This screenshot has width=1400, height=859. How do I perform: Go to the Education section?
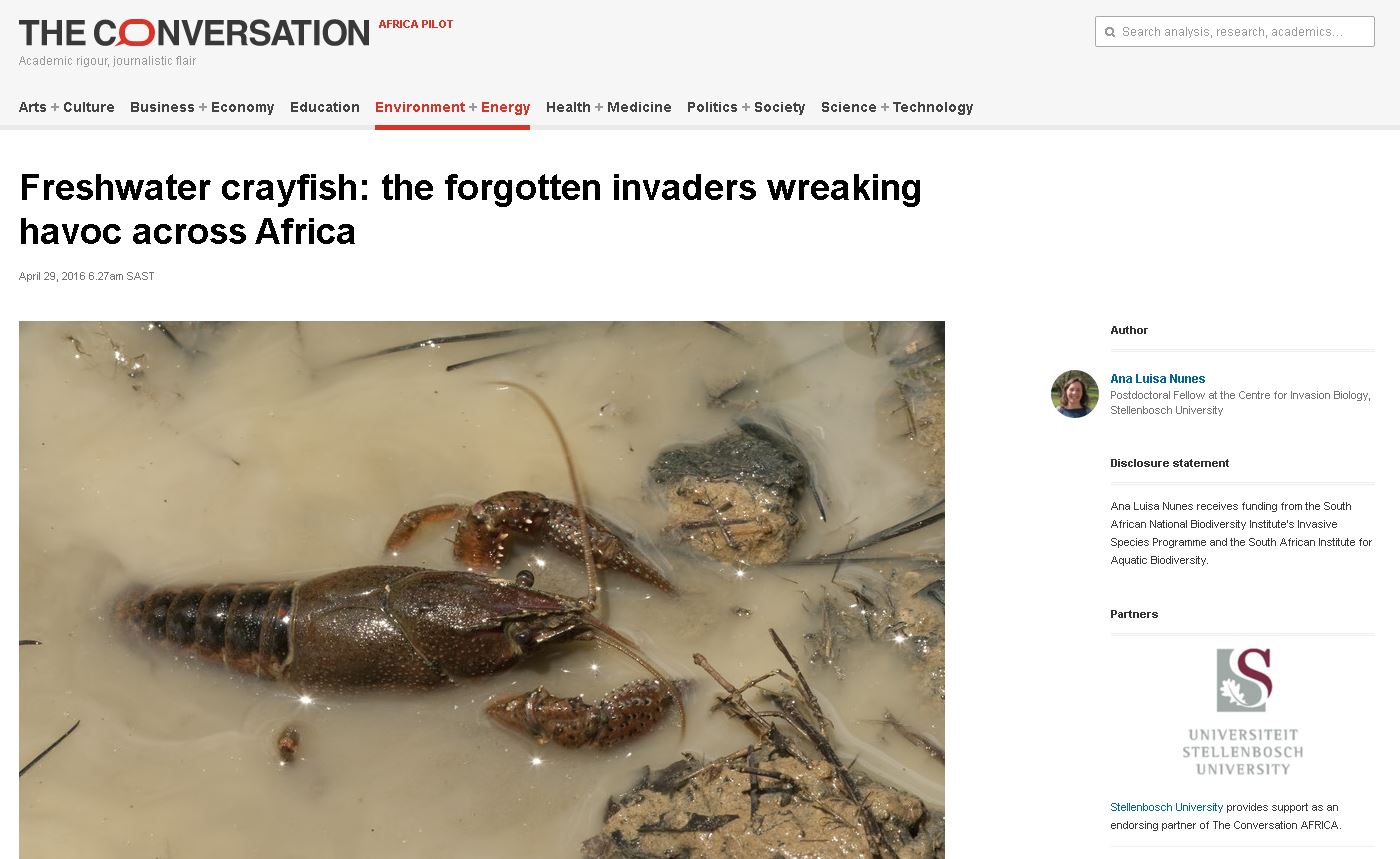point(325,107)
